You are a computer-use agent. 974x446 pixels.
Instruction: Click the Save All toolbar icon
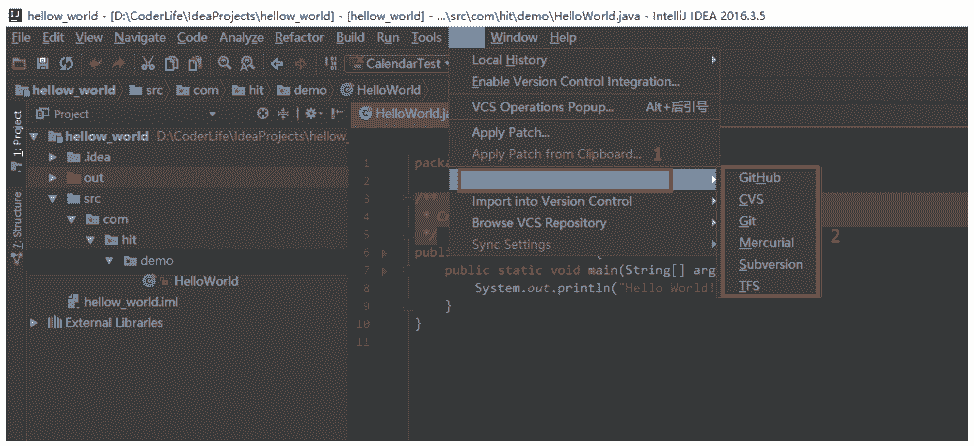tap(43, 63)
